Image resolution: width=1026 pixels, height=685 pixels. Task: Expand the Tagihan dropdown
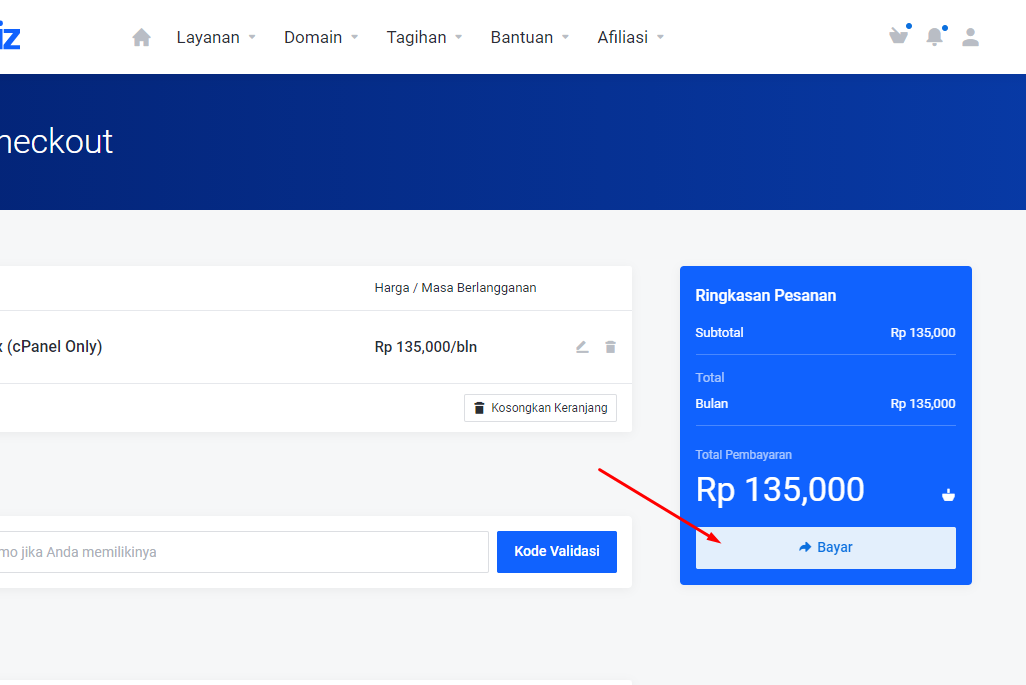pyautogui.click(x=424, y=37)
